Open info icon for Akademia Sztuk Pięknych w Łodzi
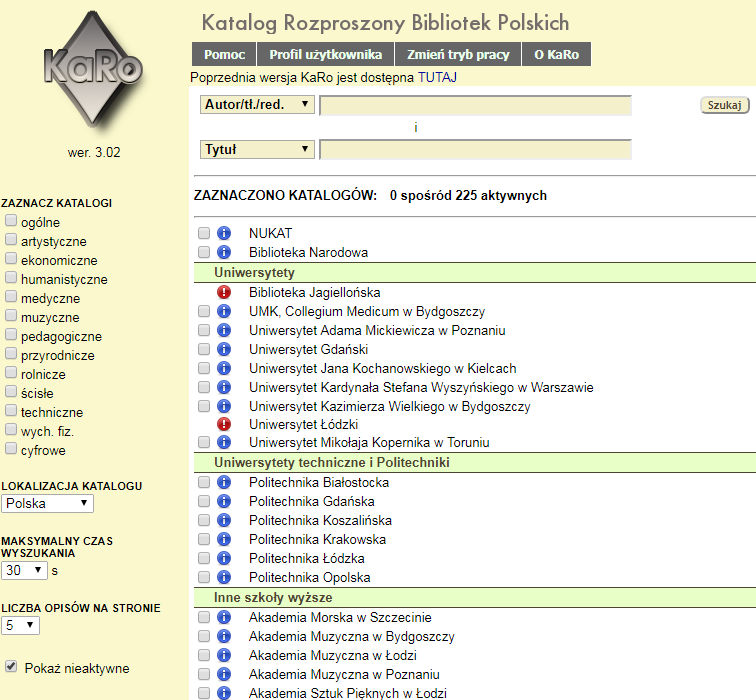 pos(224,693)
